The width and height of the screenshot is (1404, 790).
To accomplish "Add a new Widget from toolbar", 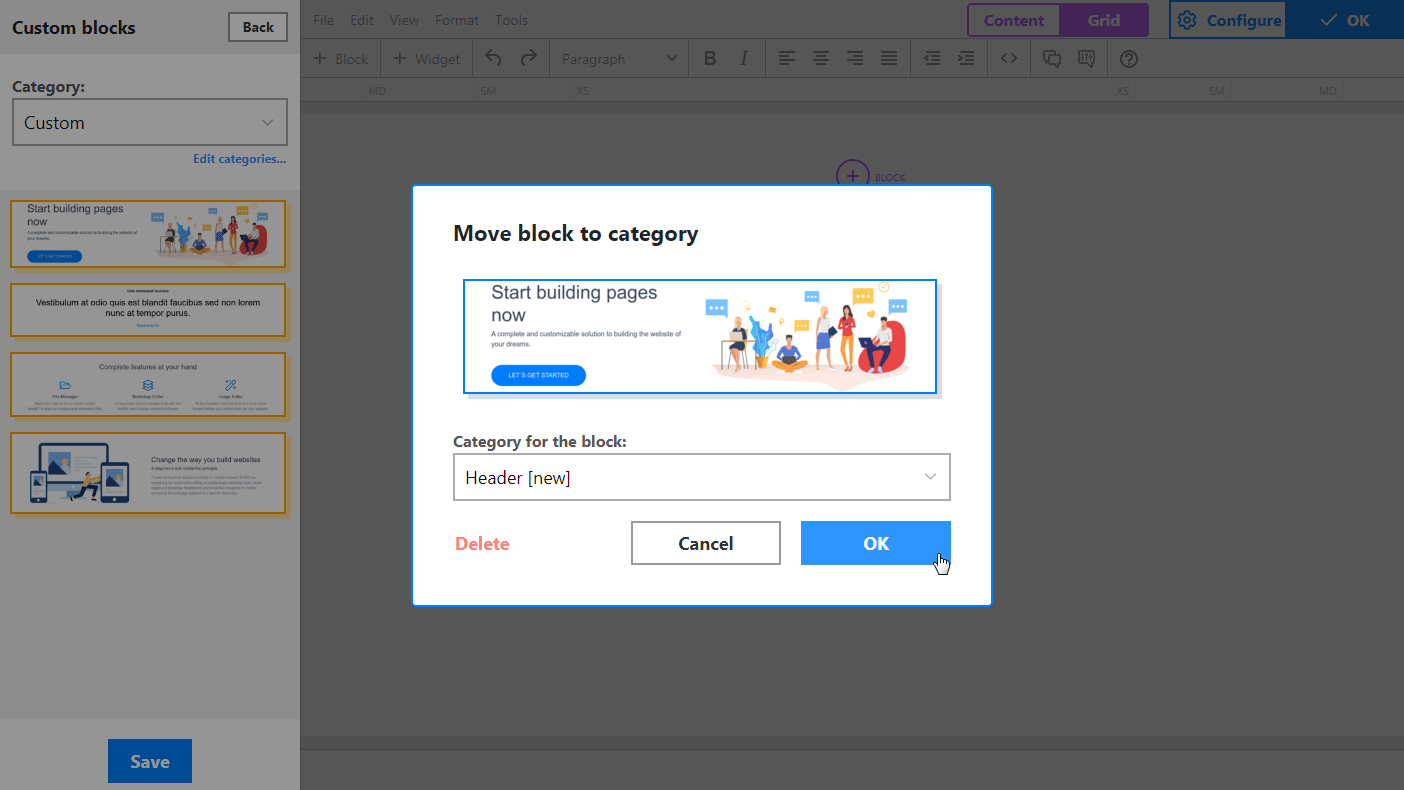I will (x=427, y=58).
